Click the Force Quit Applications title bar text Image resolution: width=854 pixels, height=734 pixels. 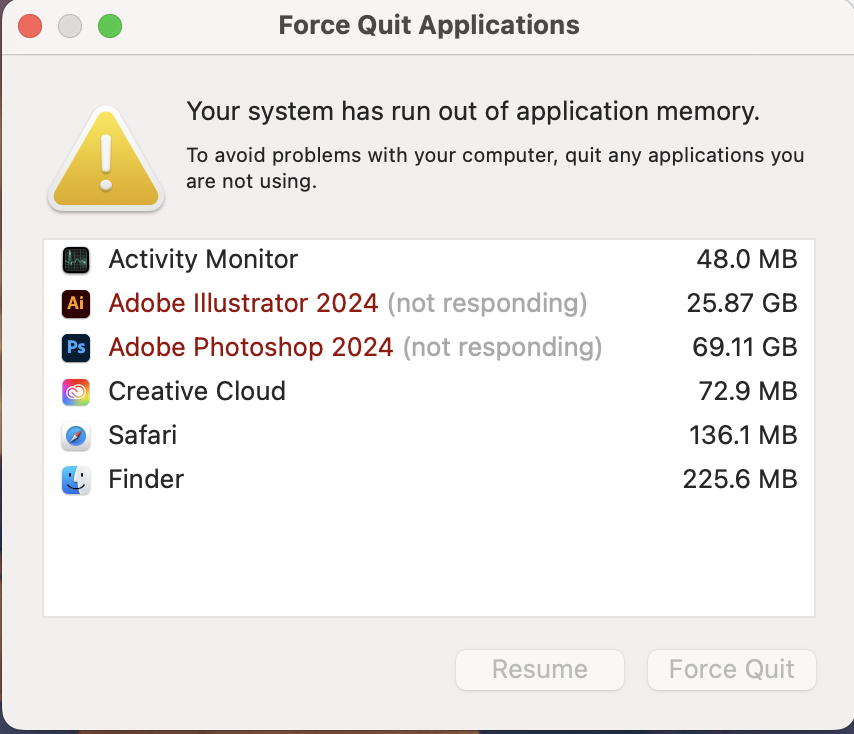point(427,25)
